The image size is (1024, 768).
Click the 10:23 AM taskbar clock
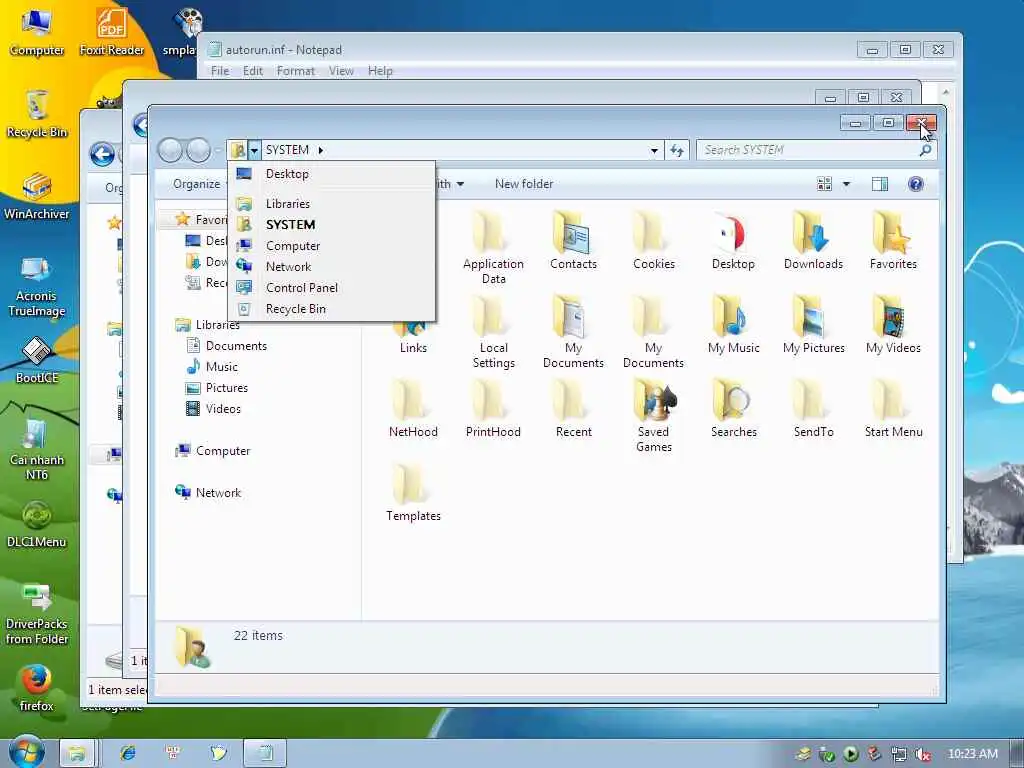(x=972, y=754)
